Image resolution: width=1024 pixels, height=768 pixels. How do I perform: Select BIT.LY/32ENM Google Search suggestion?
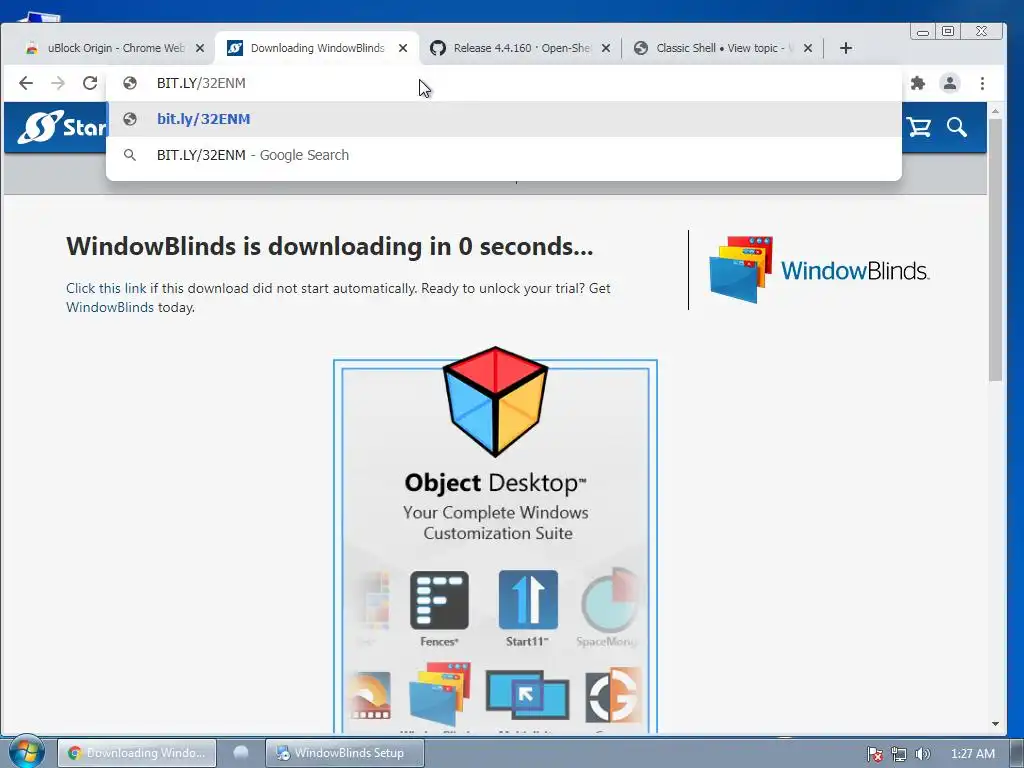(504, 155)
